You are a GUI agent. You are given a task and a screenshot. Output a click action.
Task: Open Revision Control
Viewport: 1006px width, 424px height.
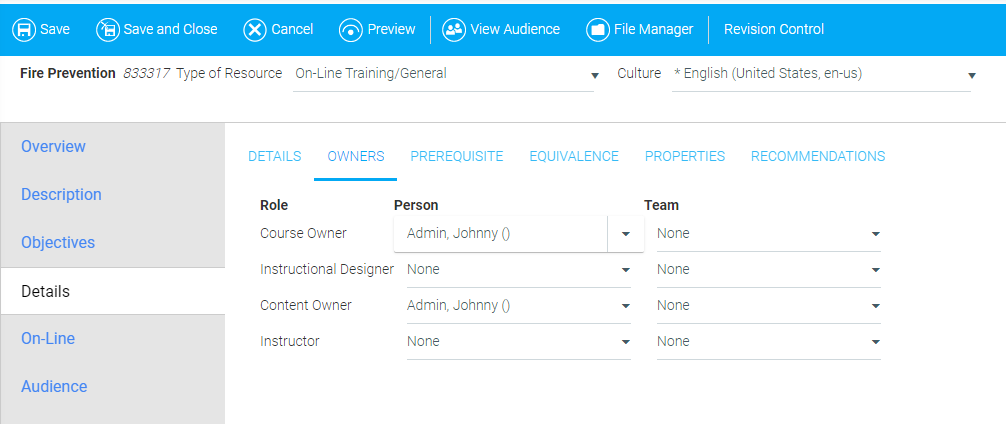[773, 30]
